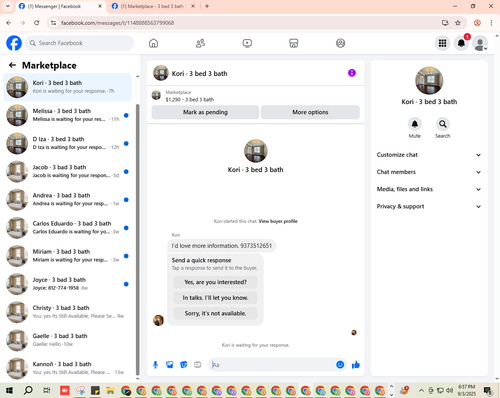
Task: Open Windows taskbar search
Action: click(x=28, y=390)
